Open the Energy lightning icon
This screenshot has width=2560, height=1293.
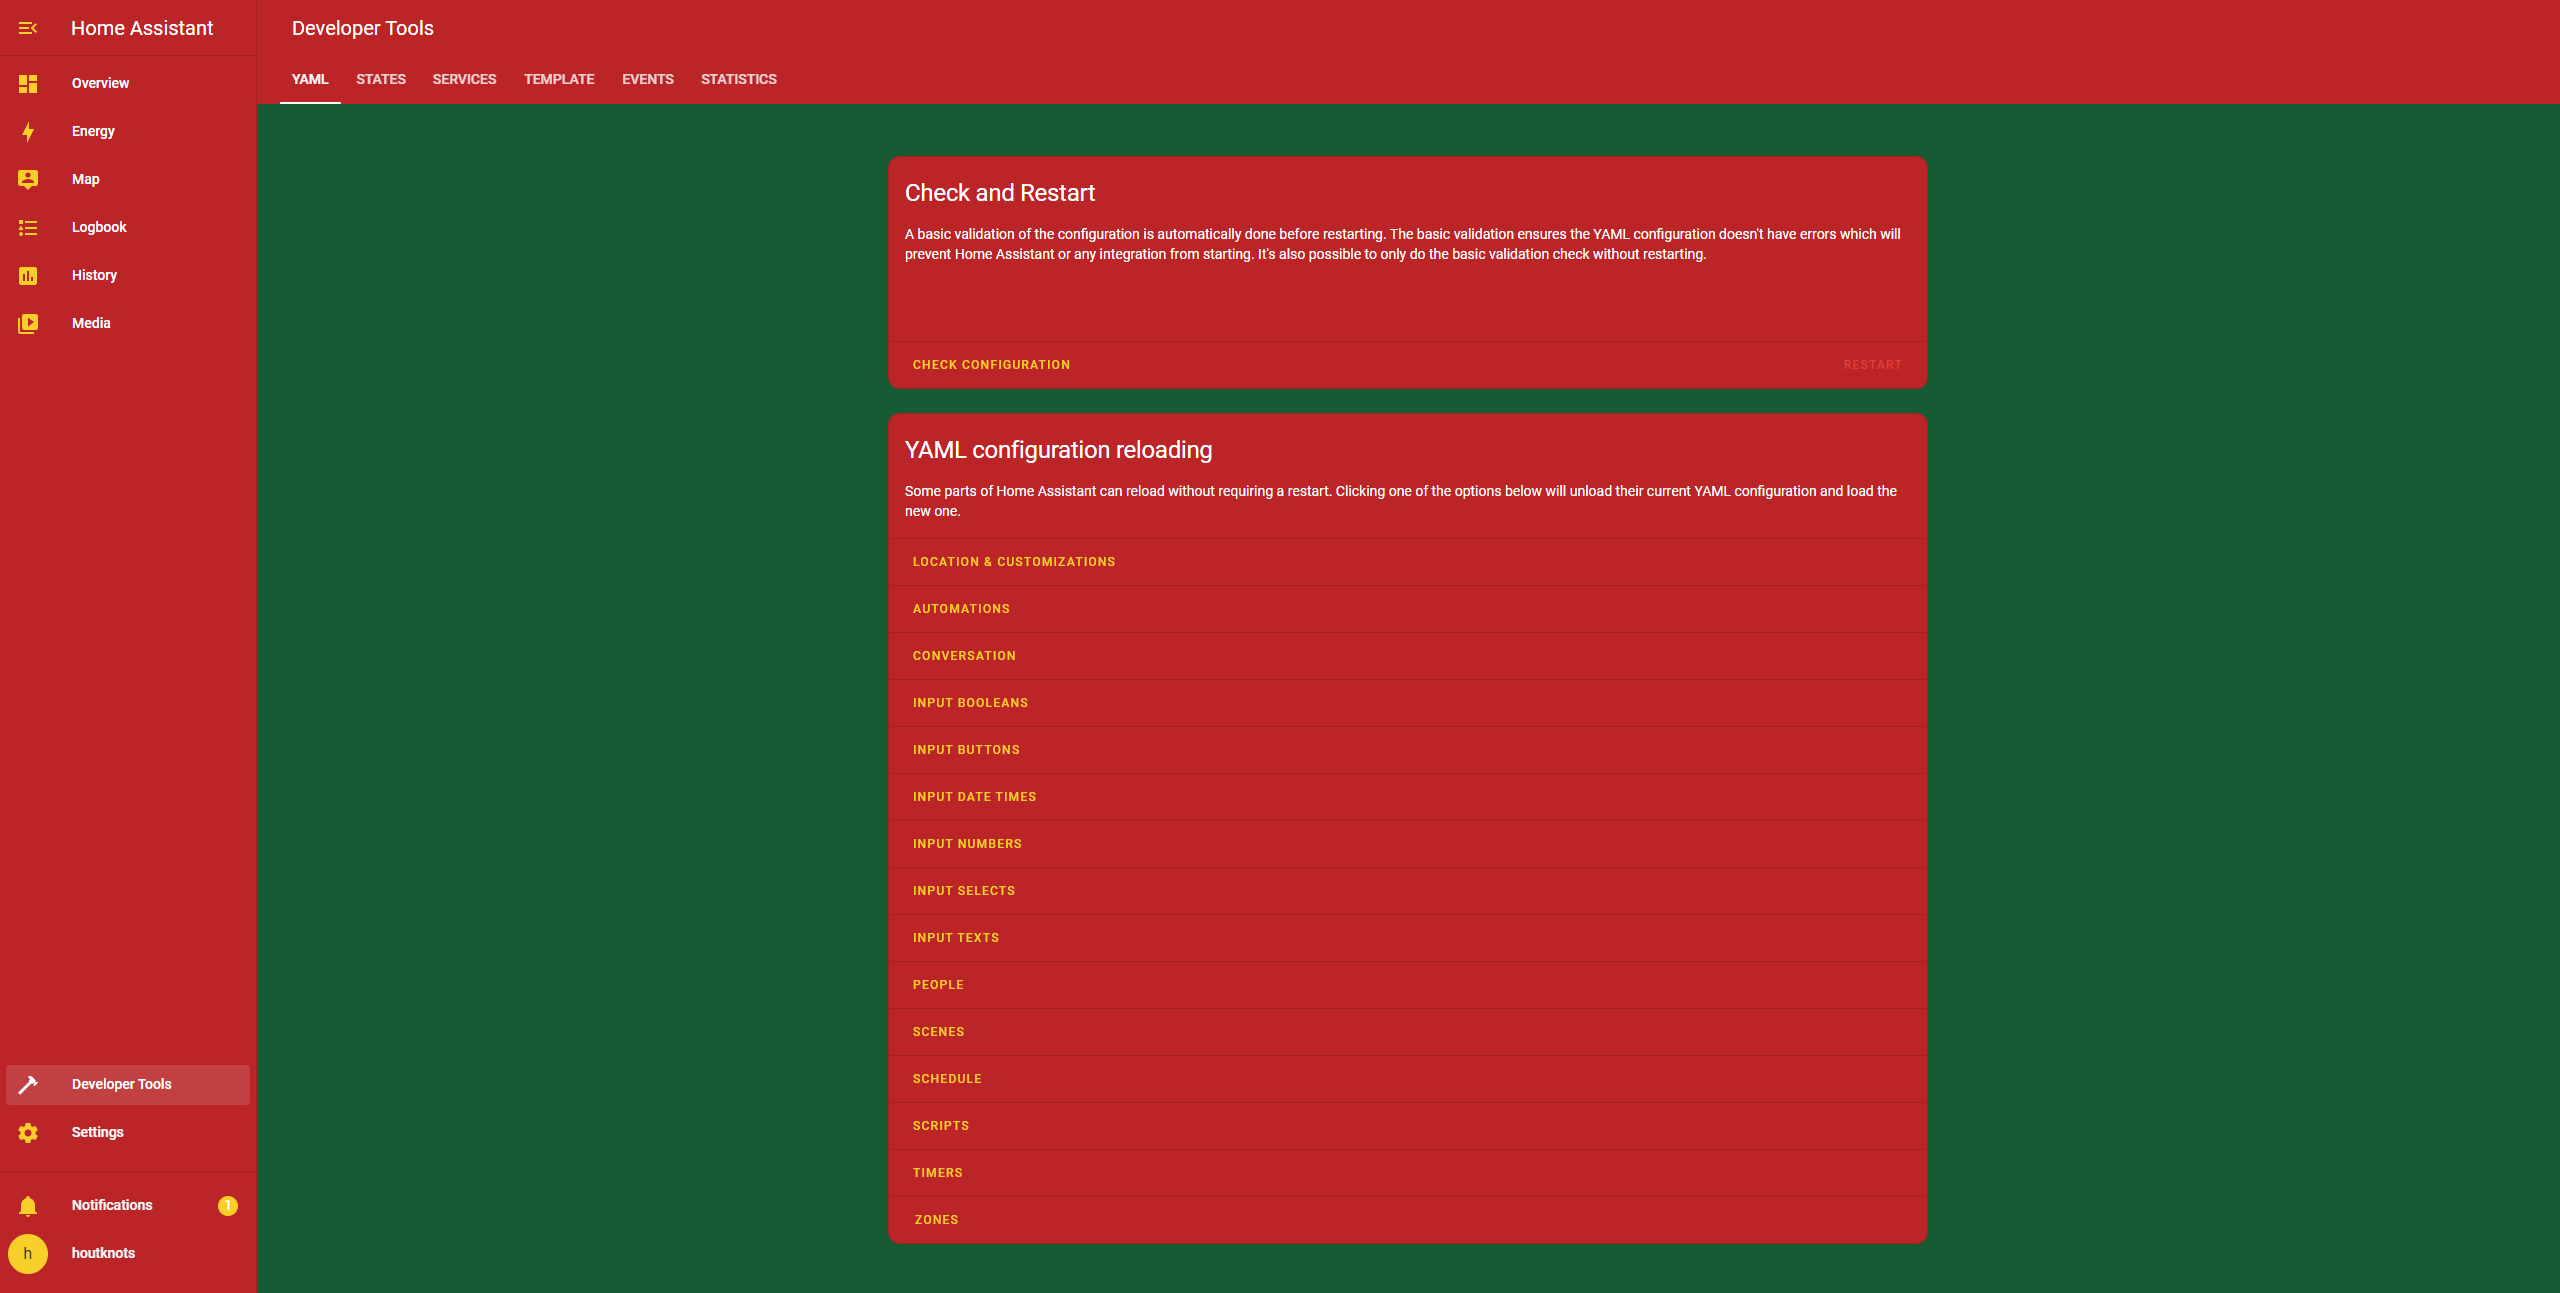(28, 132)
